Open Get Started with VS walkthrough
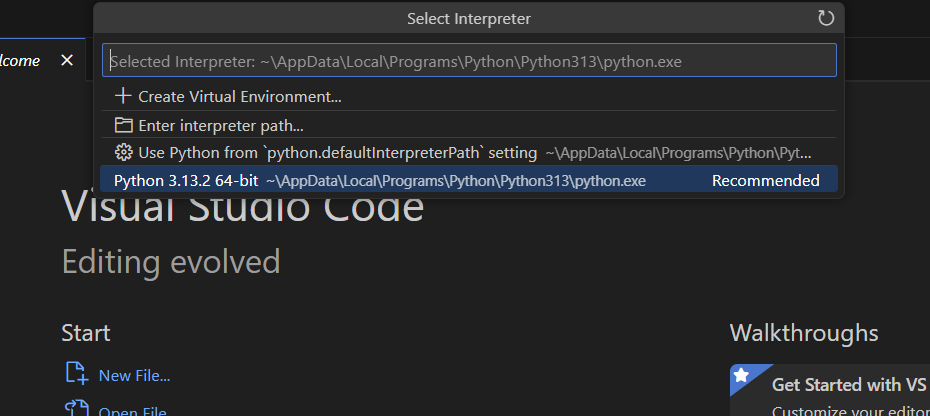 tap(830, 390)
